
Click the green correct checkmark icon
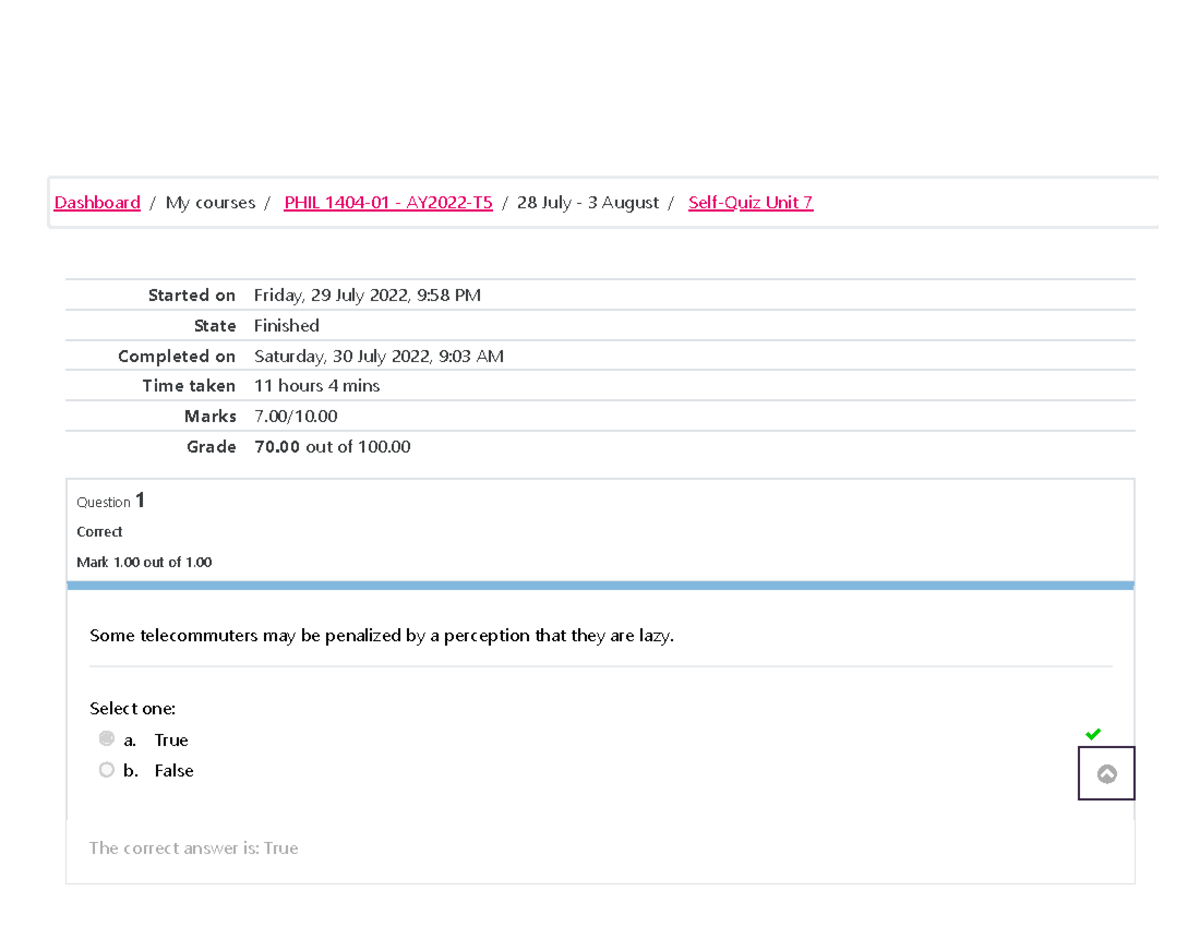pos(1093,734)
